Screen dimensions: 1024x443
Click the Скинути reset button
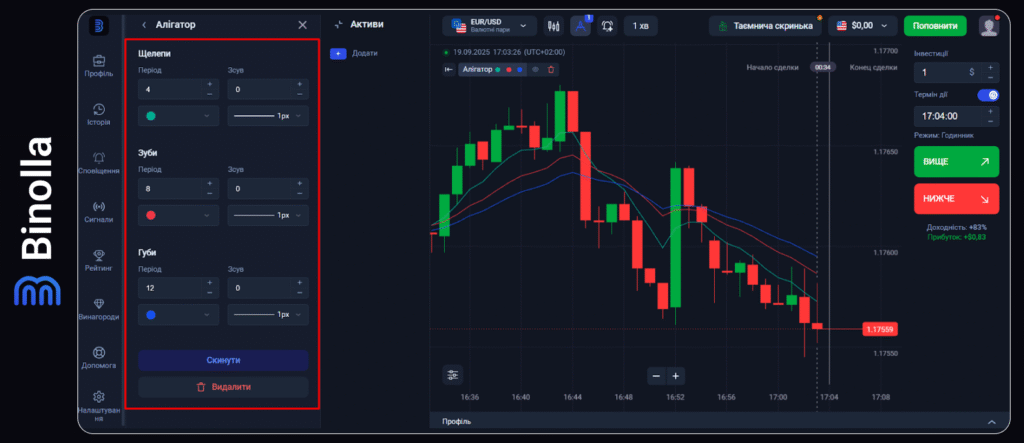click(x=223, y=360)
